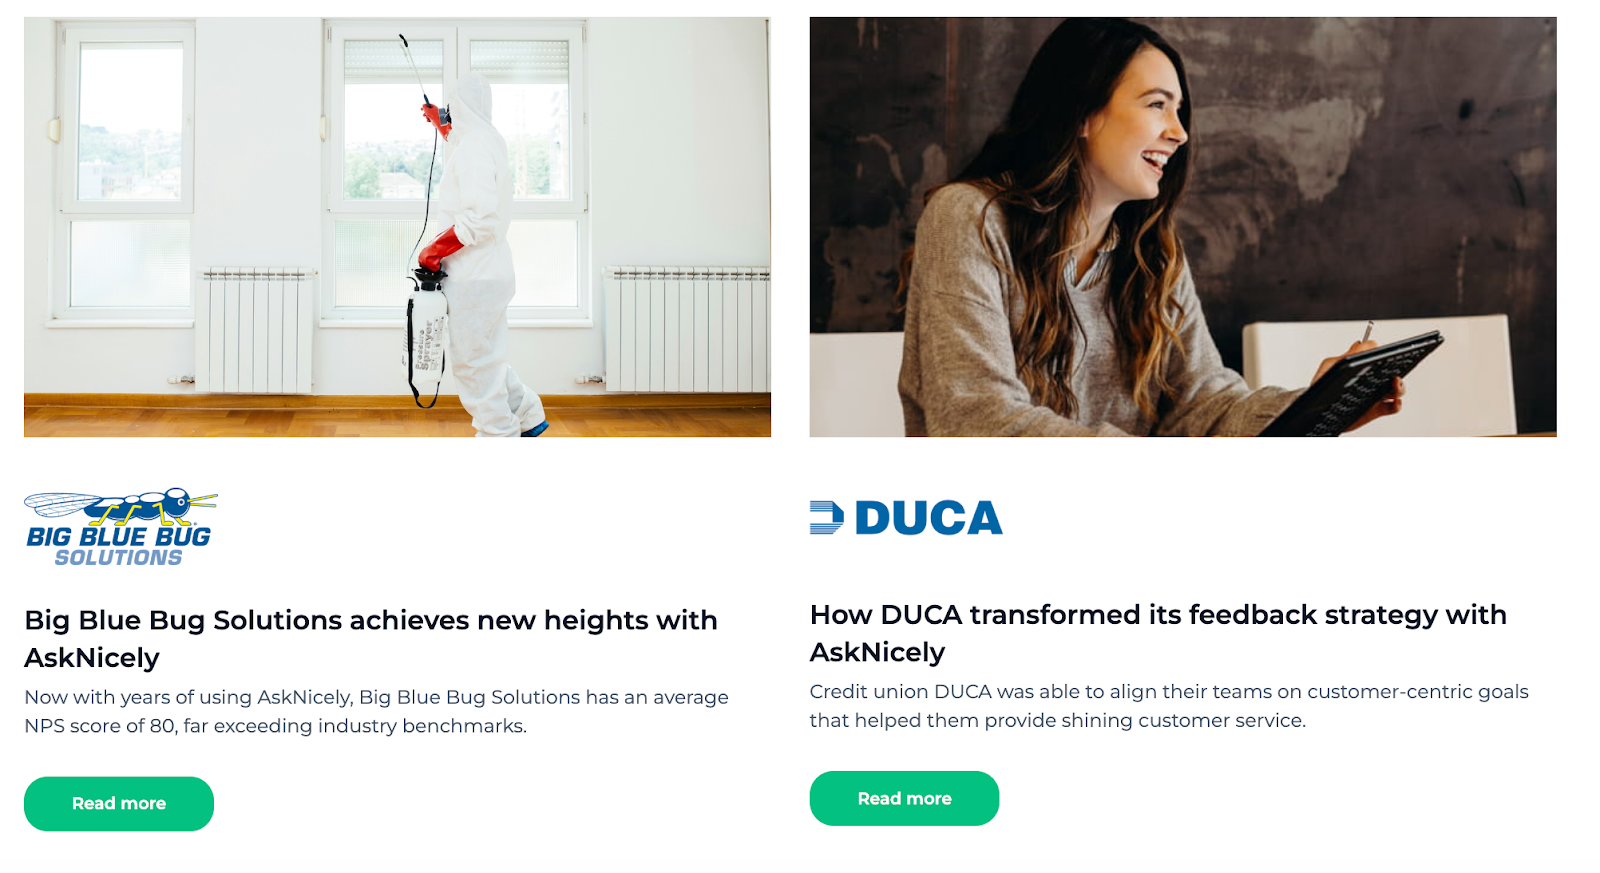Viewport: 1600px width, 873px height.
Task: Click Read more under the DUCA story
Action: pyautogui.click(x=904, y=798)
